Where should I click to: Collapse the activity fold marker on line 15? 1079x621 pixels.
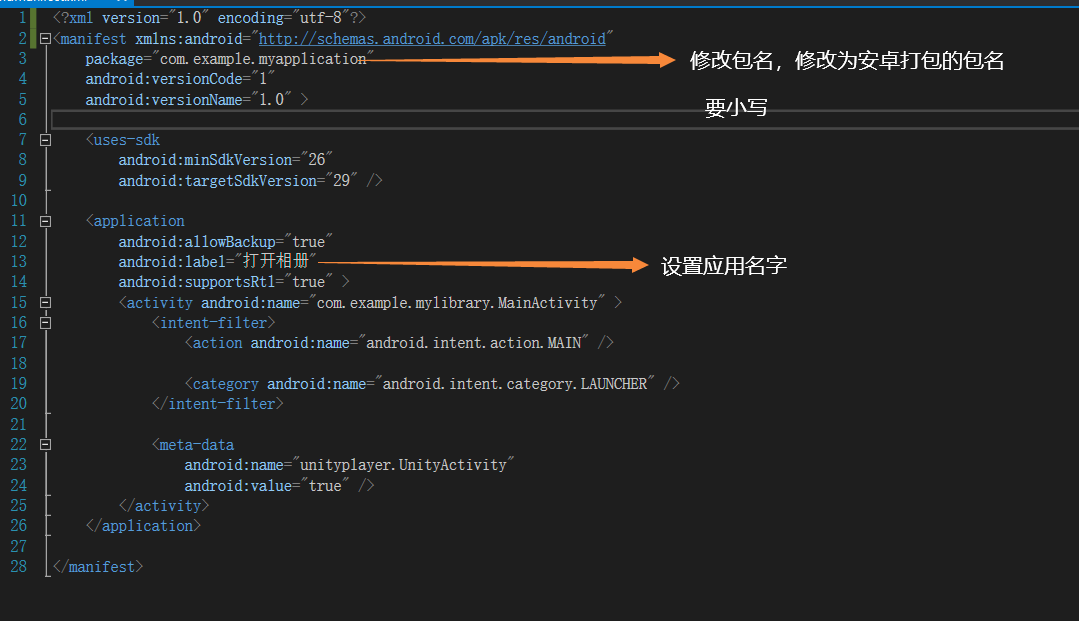coord(44,301)
